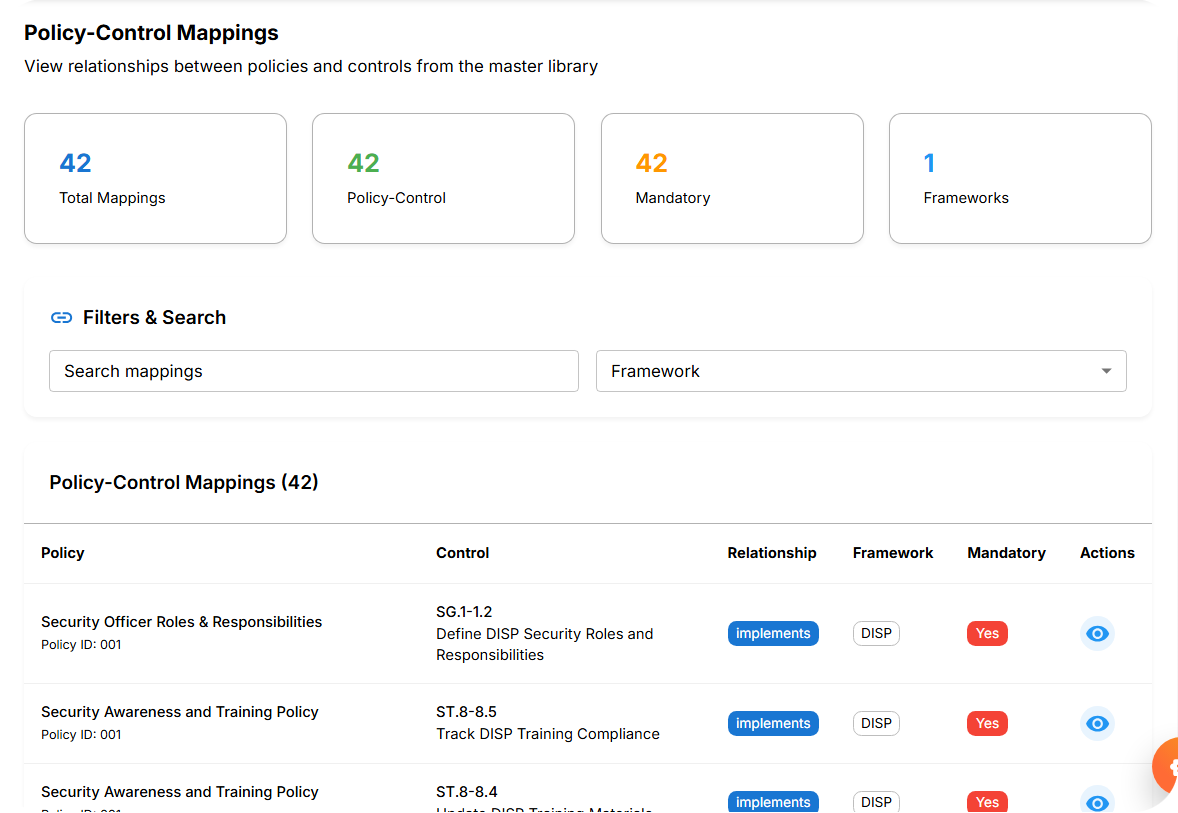Click Policy ID: 001 under Security Officer Roles
Viewport: 1178px width, 813px height.
(80, 645)
